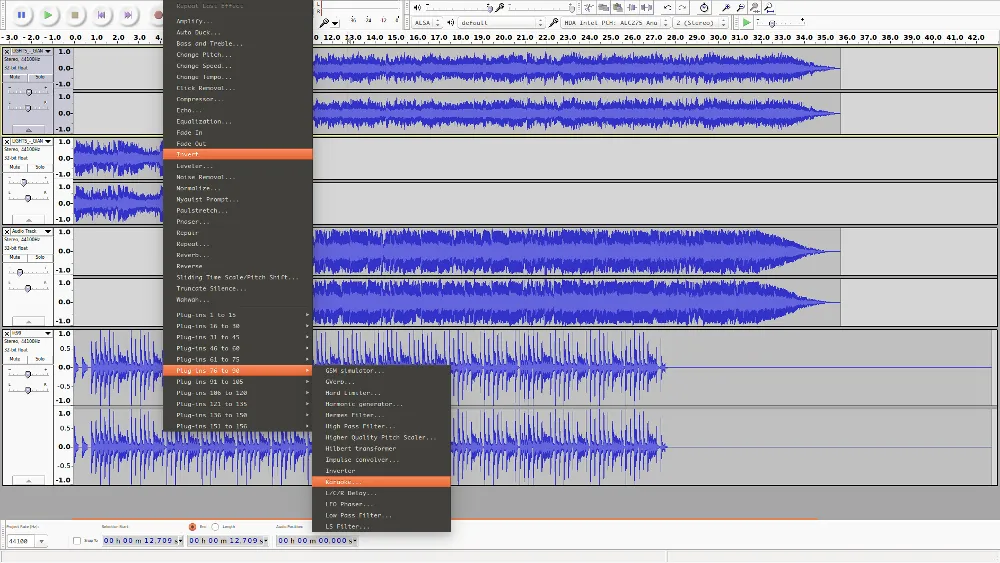Solo the bottom track
Screen dimensions: 1000x563
pos(40,359)
